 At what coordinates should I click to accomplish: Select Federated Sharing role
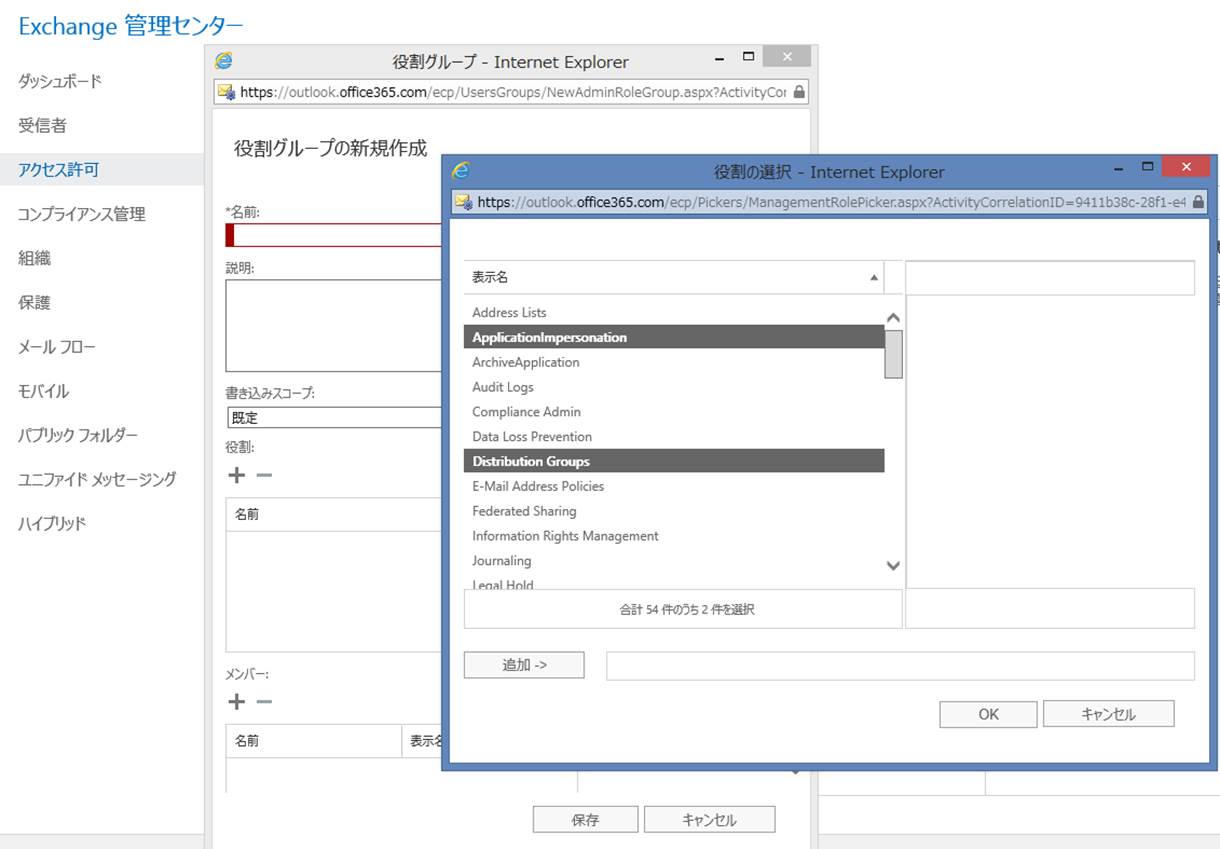(674, 511)
